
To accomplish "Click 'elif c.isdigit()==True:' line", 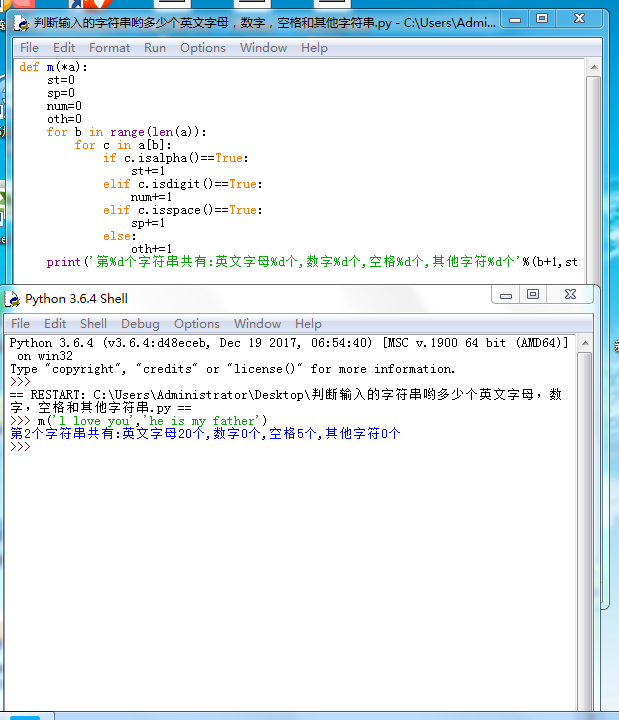I will point(183,184).
